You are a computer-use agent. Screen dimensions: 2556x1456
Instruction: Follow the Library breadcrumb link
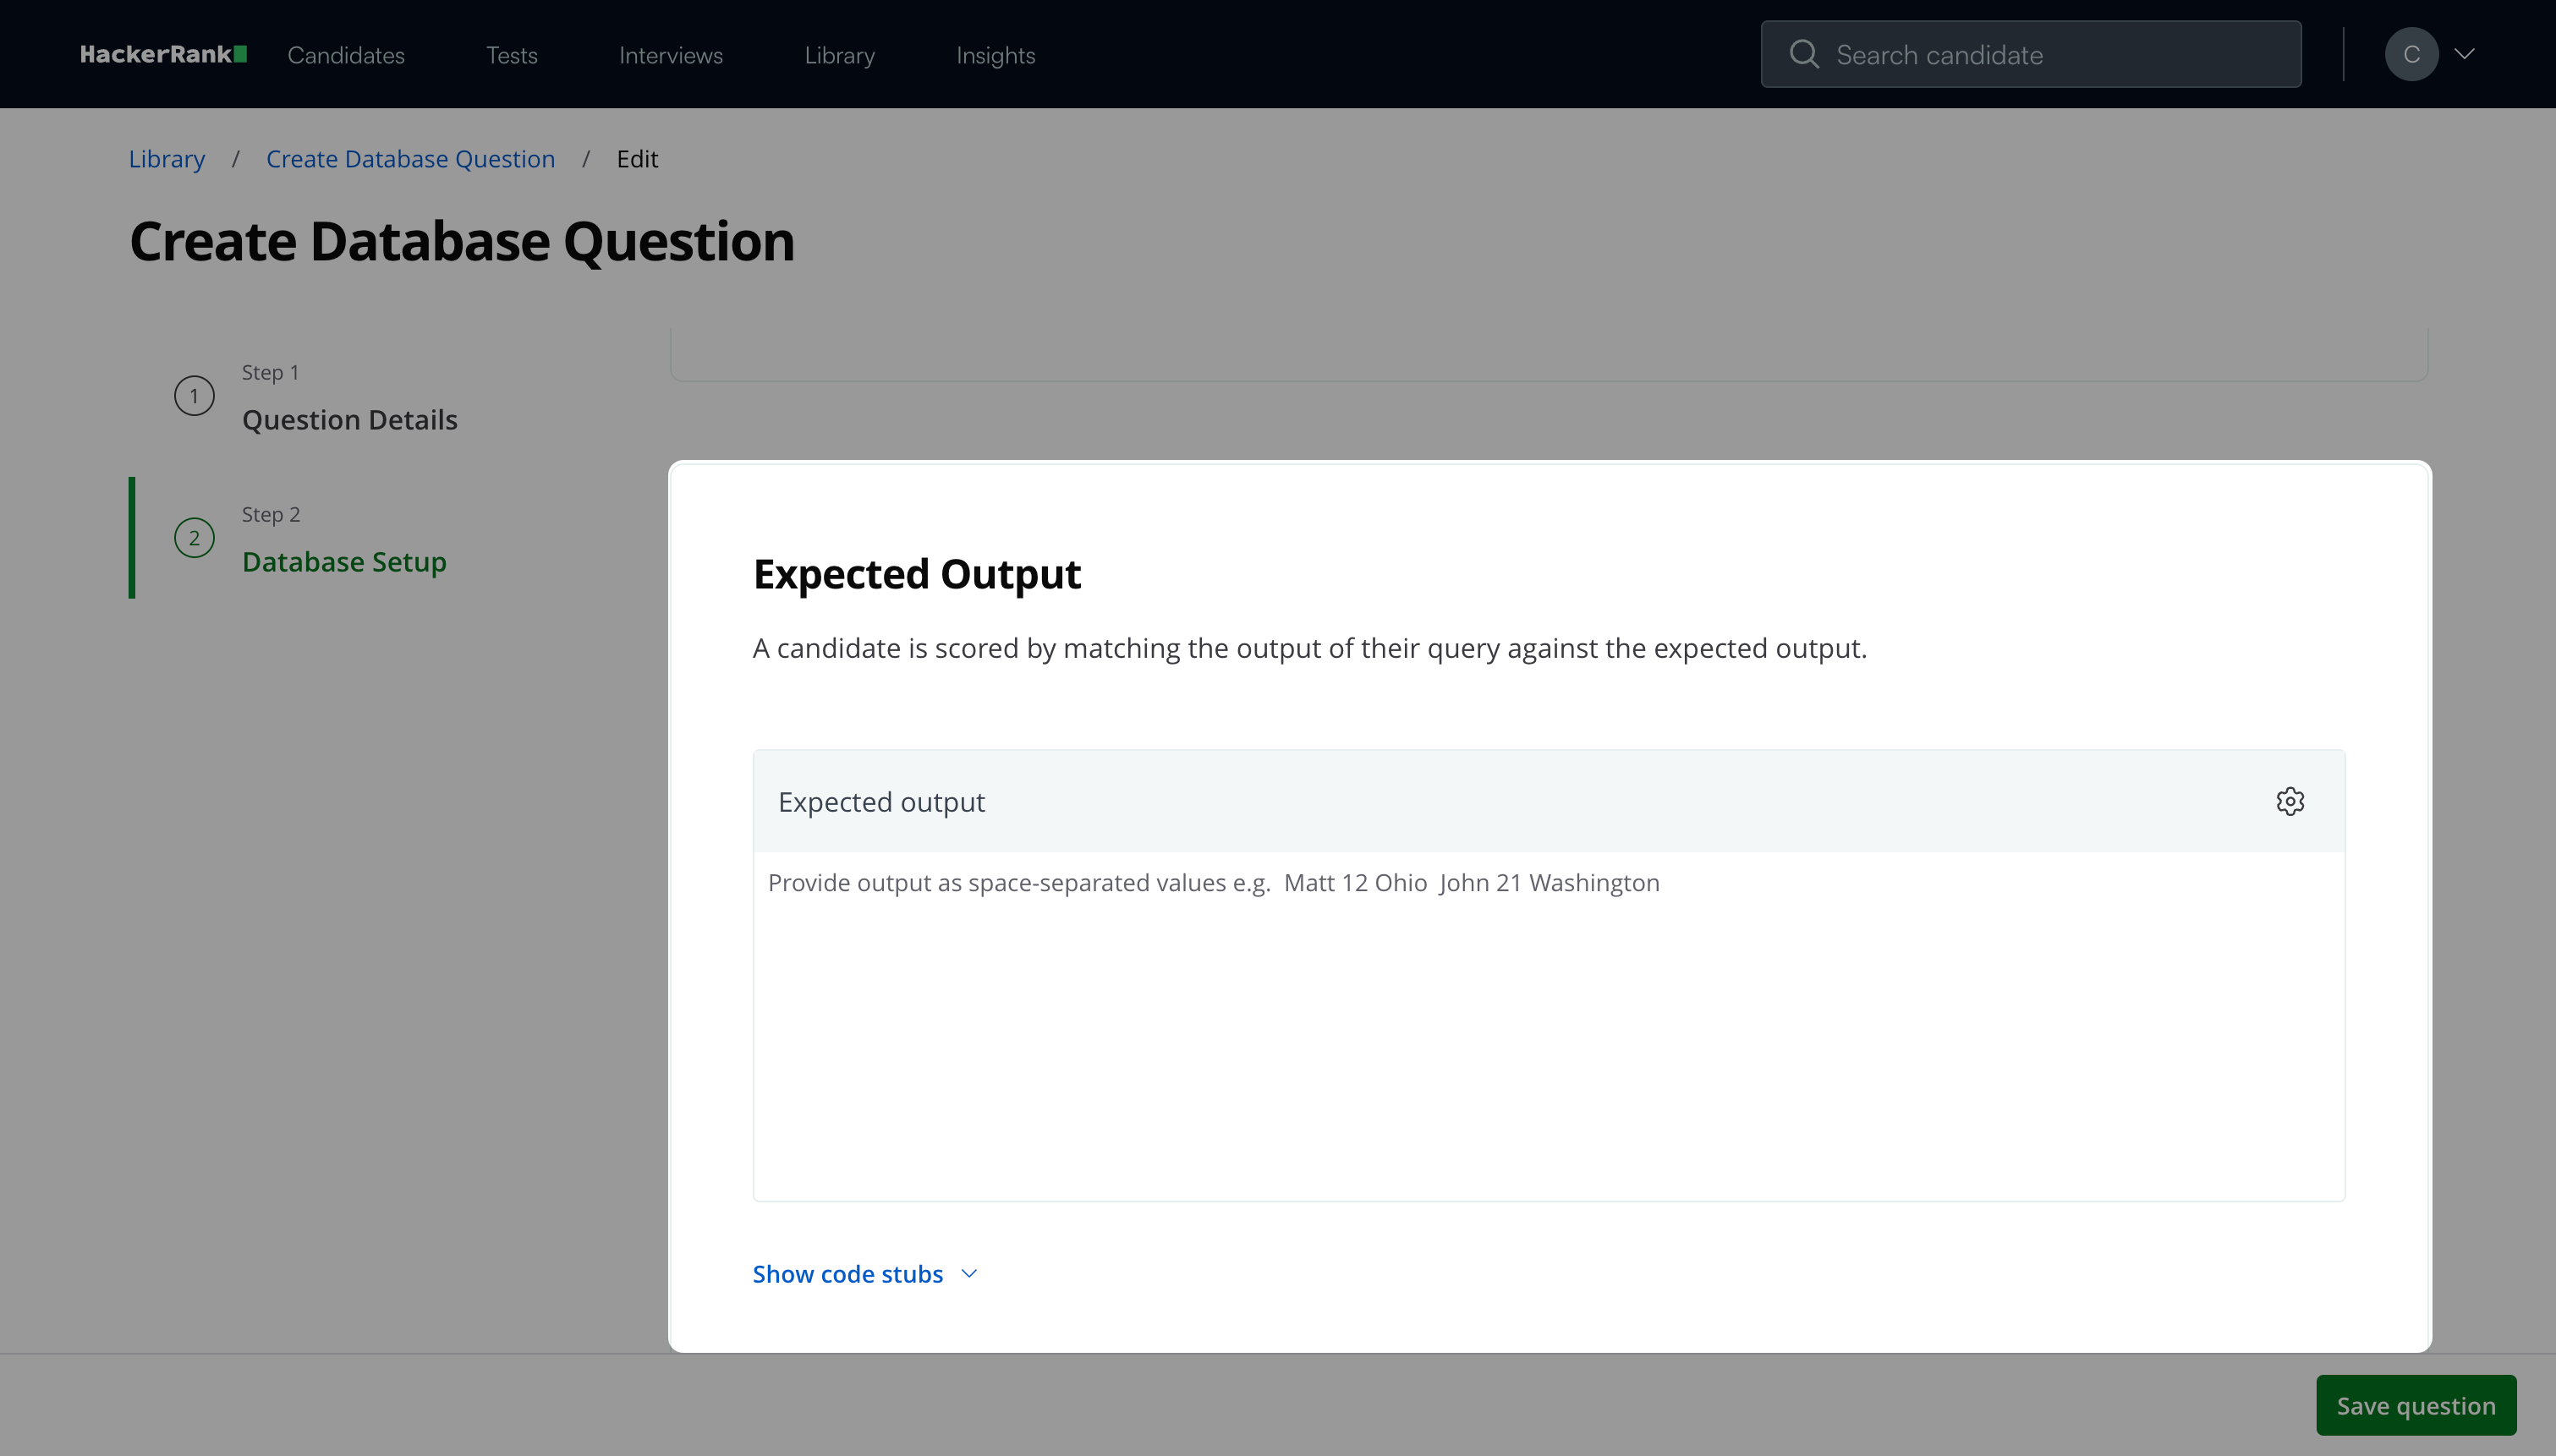tap(166, 159)
